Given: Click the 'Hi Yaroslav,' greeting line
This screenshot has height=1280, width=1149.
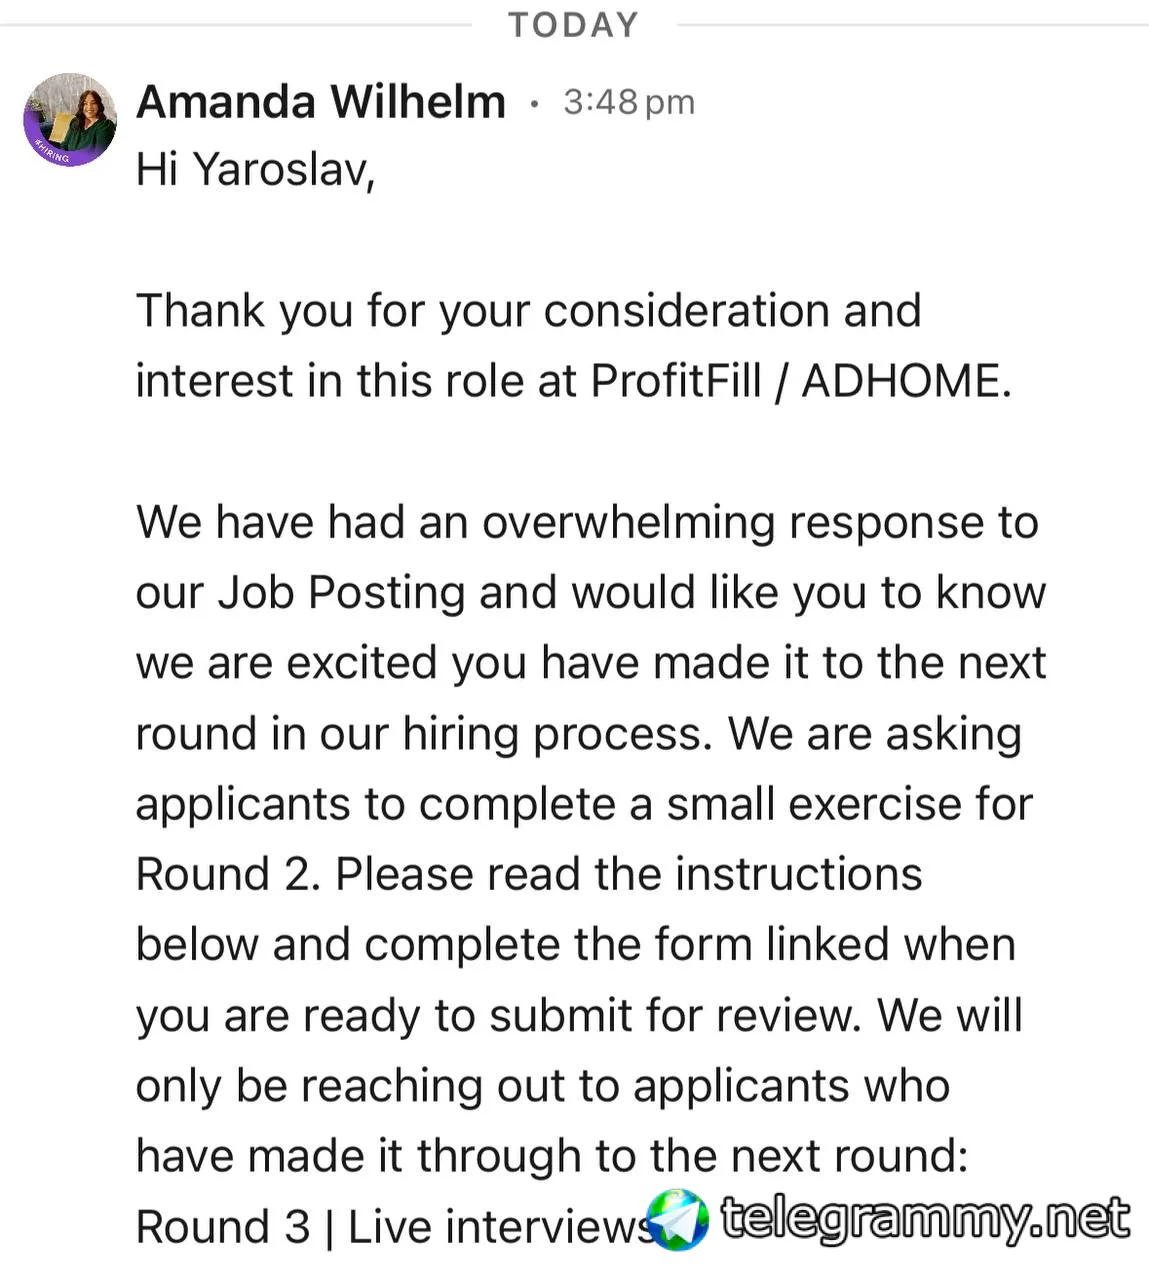Looking at the screenshot, I should point(256,169).
